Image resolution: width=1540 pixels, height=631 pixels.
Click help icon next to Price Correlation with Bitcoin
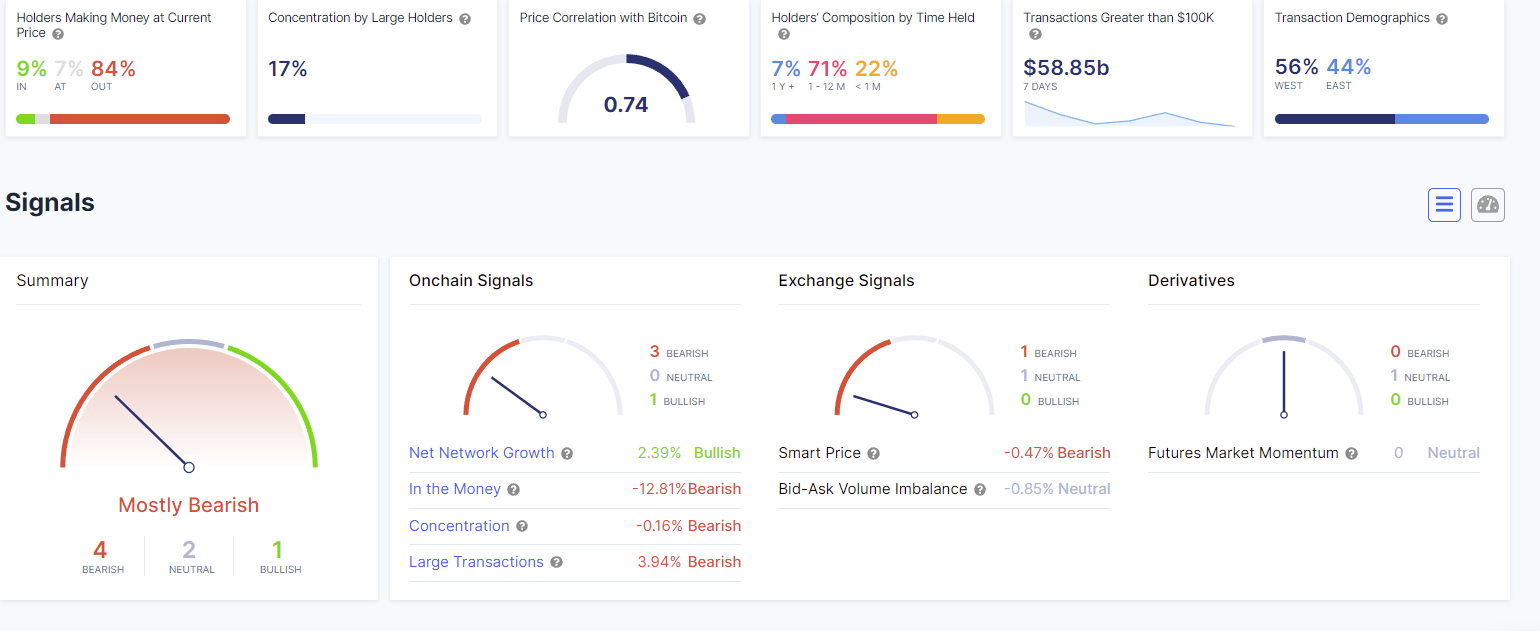point(699,19)
